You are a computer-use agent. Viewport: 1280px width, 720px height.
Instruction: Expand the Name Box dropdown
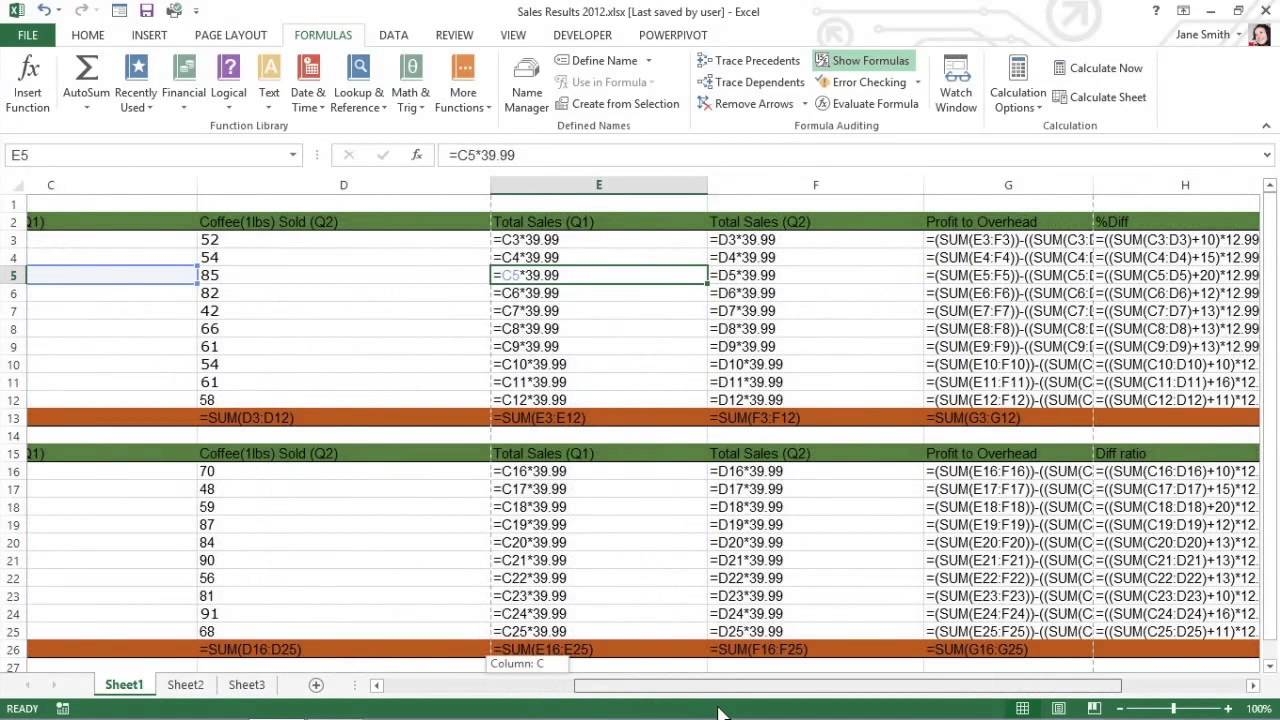[293, 155]
